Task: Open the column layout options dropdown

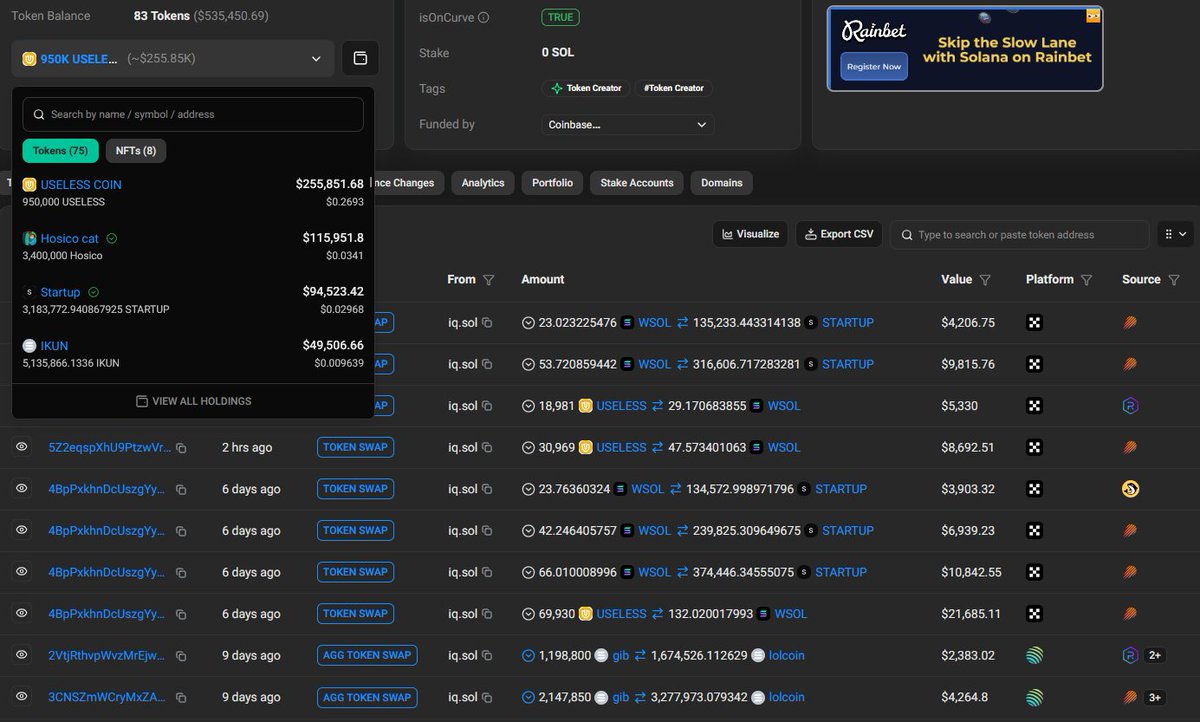Action: tap(1175, 234)
